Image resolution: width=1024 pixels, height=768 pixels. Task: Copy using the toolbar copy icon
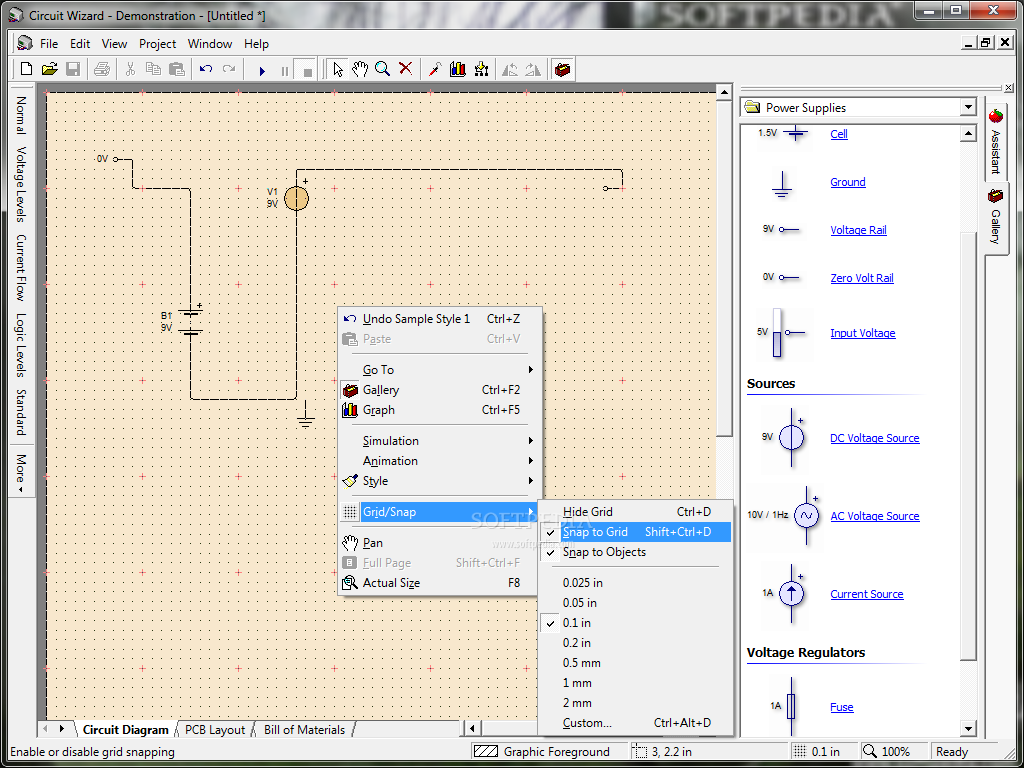pos(153,69)
